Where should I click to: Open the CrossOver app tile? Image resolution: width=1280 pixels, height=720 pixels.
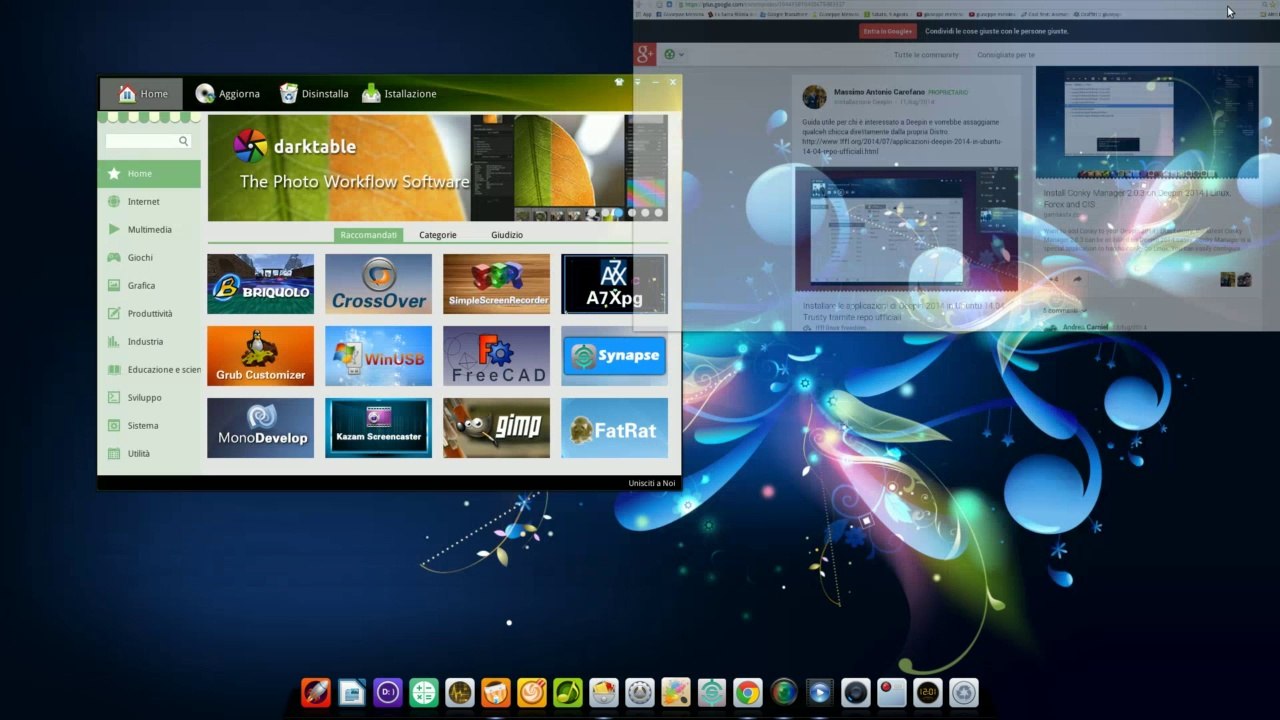(x=378, y=284)
